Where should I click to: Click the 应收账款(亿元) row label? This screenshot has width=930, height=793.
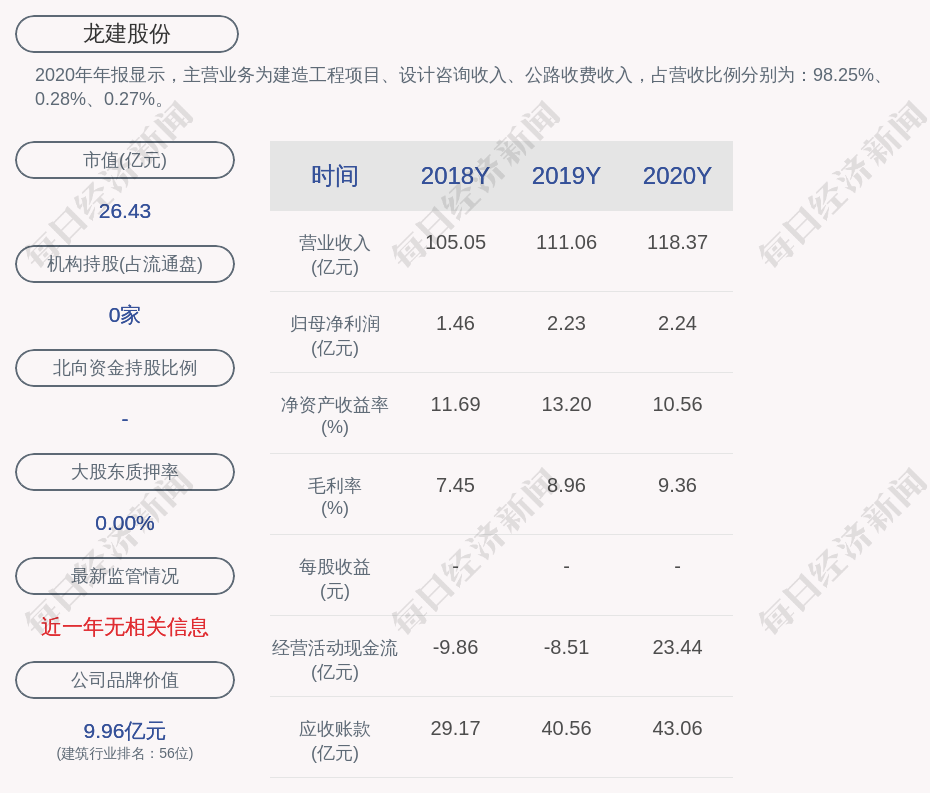[x=335, y=741]
